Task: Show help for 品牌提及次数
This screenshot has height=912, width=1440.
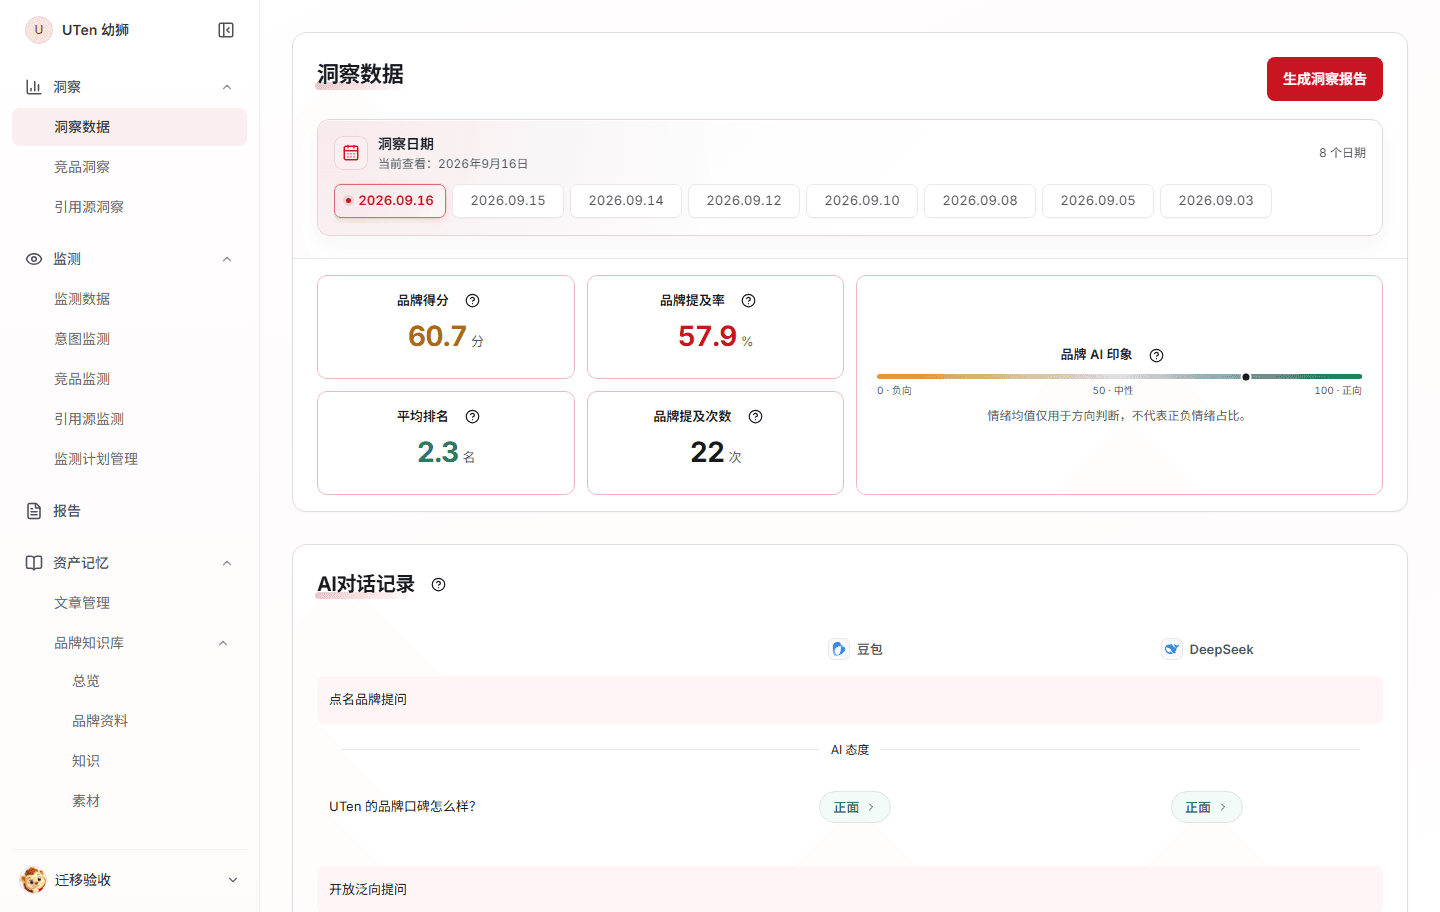Action: pos(756,416)
